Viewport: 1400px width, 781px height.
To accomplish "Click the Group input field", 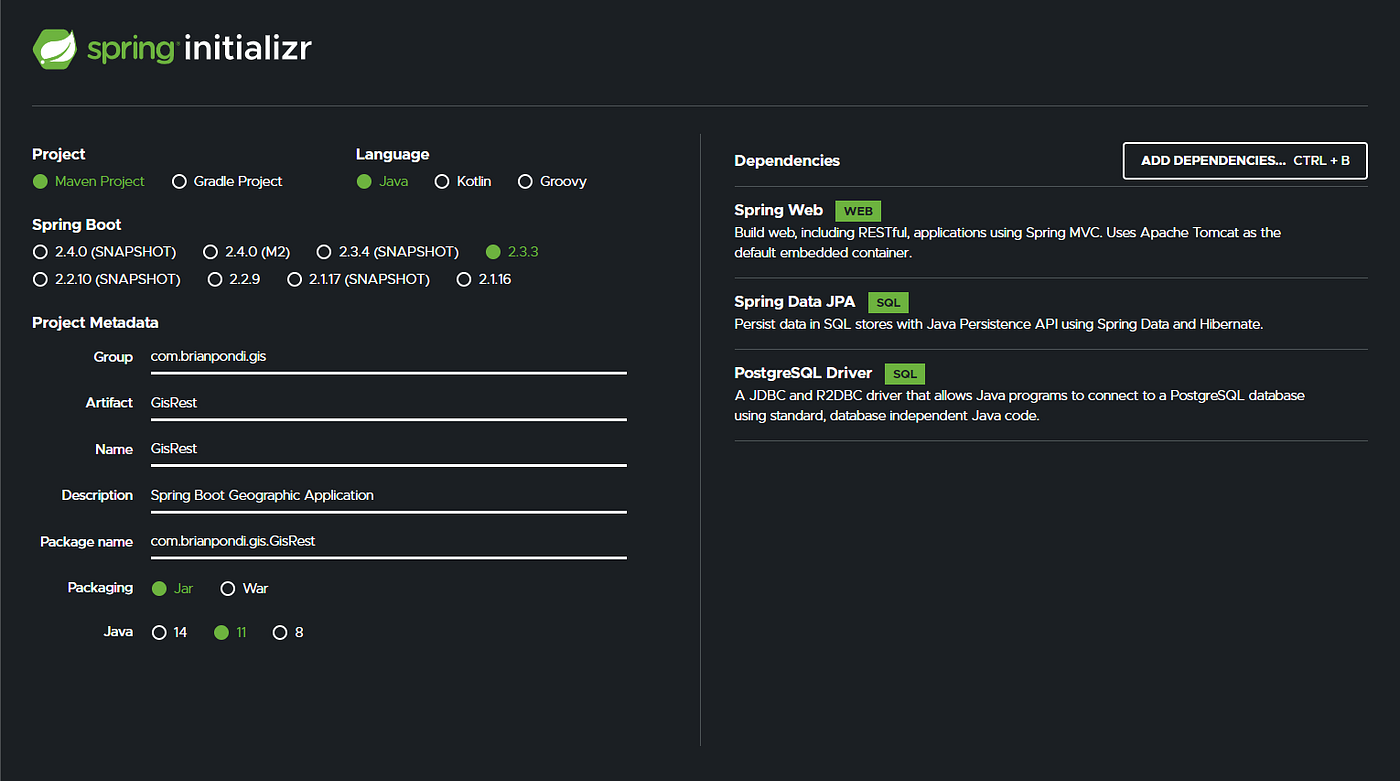I will (388, 357).
